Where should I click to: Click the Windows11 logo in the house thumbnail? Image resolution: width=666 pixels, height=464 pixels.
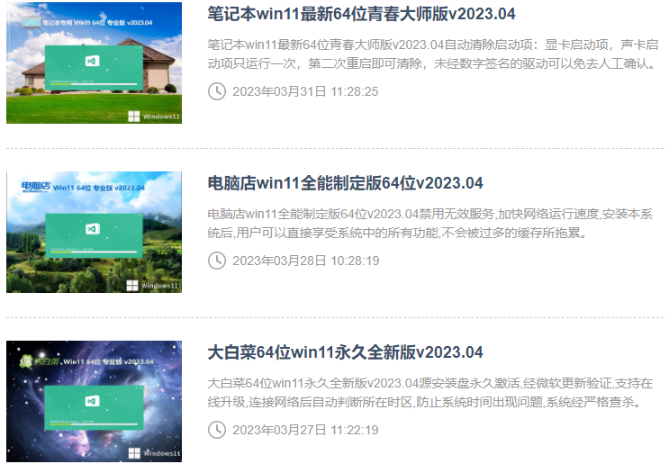[x=154, y=116]
